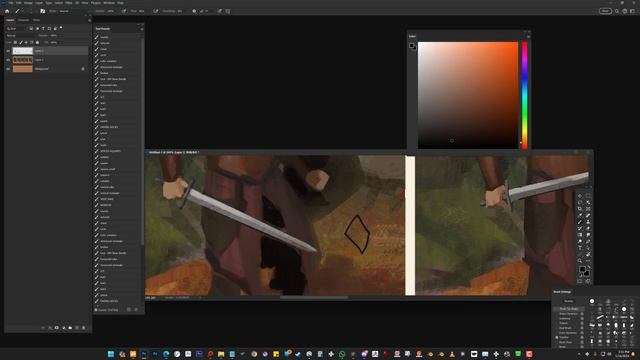The width and height of the screenshot is (640, 360).
Task: Click symmetry paint options icon
Action: pos(228,11)
